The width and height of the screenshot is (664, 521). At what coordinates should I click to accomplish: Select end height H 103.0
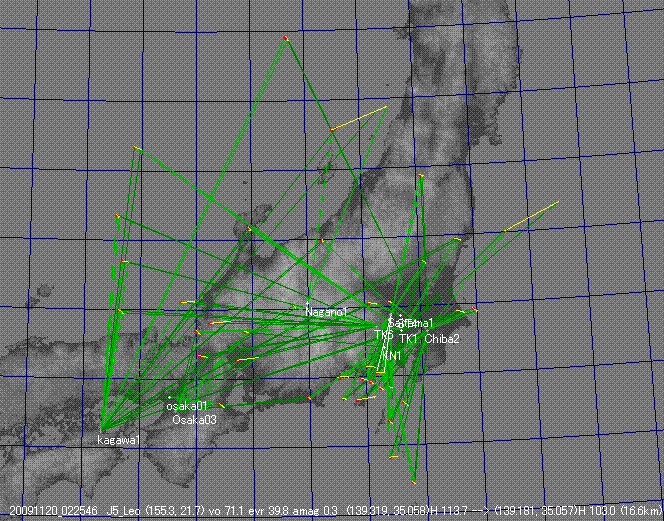pyautogui.click(x=597, y=511)
